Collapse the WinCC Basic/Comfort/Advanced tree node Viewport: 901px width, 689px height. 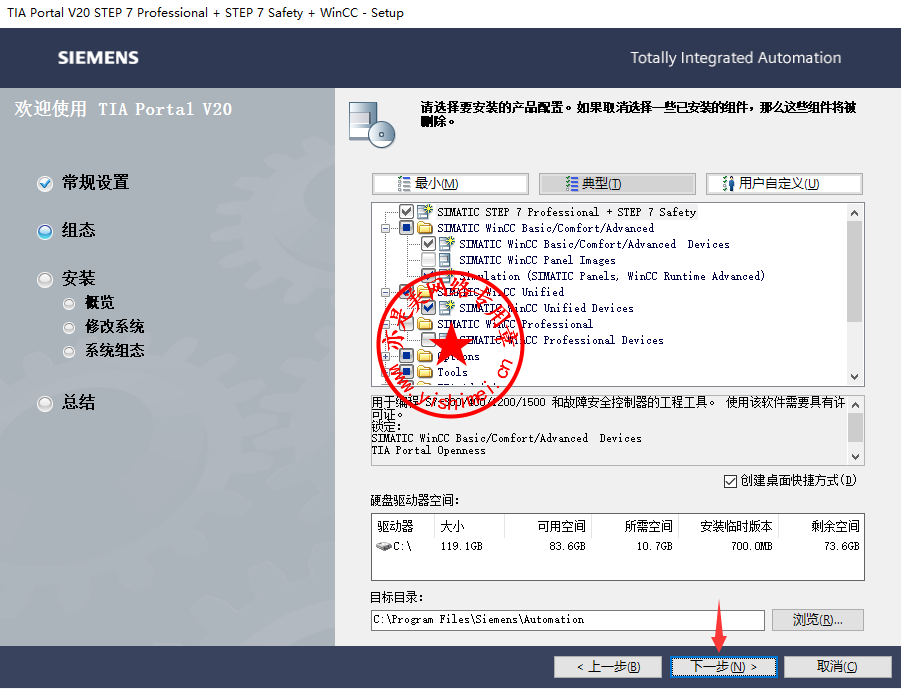point(386,228)
